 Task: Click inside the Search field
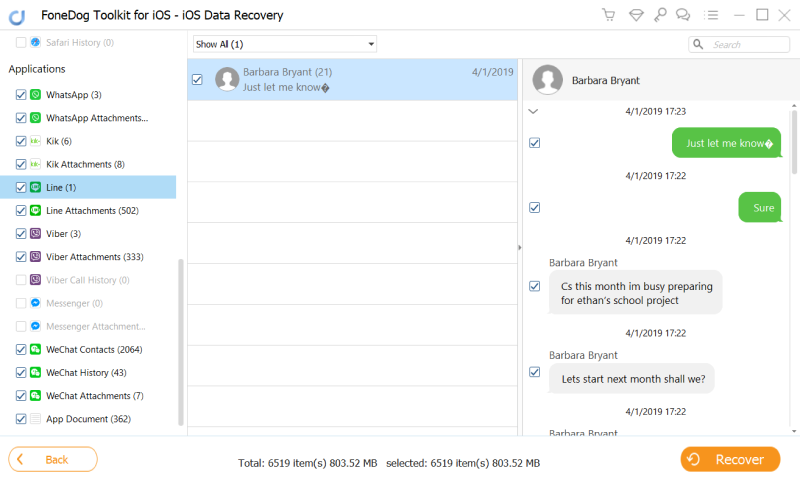(x=739, y=44)
